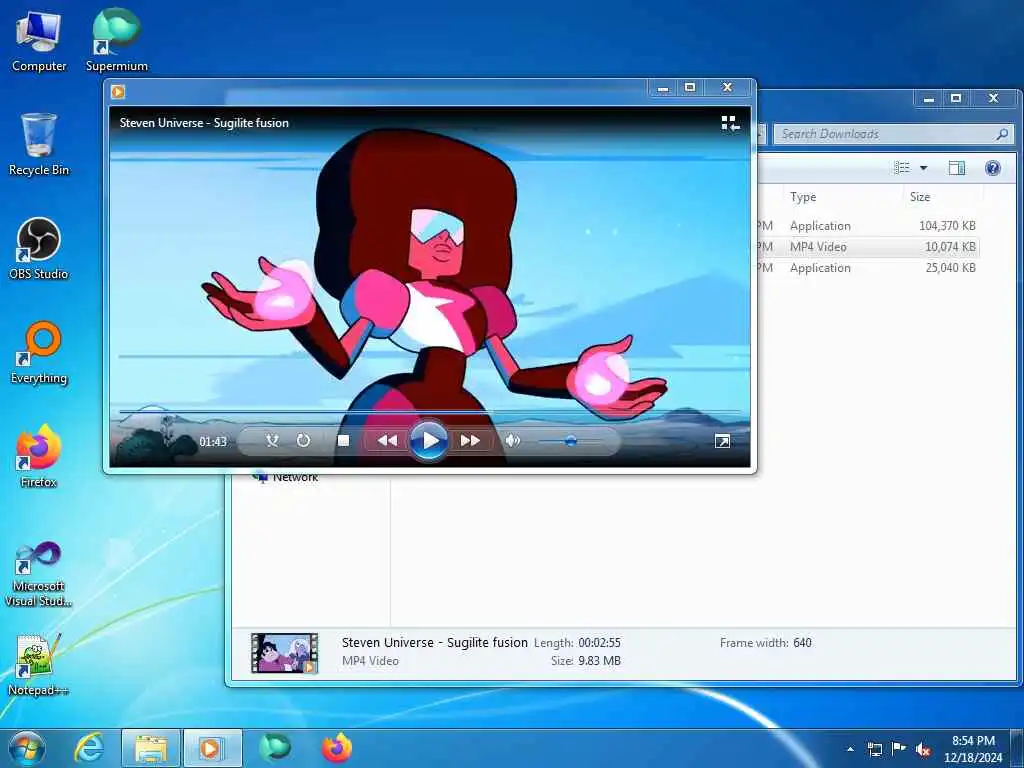Switch to Library view icon
The image size is (1024, 768).
pos(730,123)
